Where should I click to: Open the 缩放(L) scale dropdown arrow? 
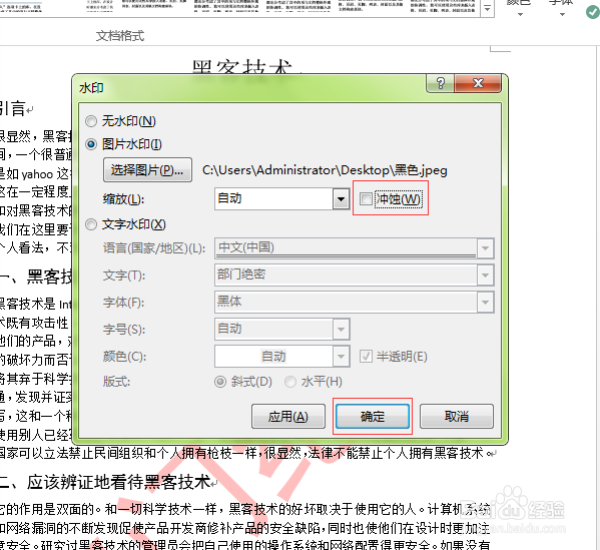point(341,199)
